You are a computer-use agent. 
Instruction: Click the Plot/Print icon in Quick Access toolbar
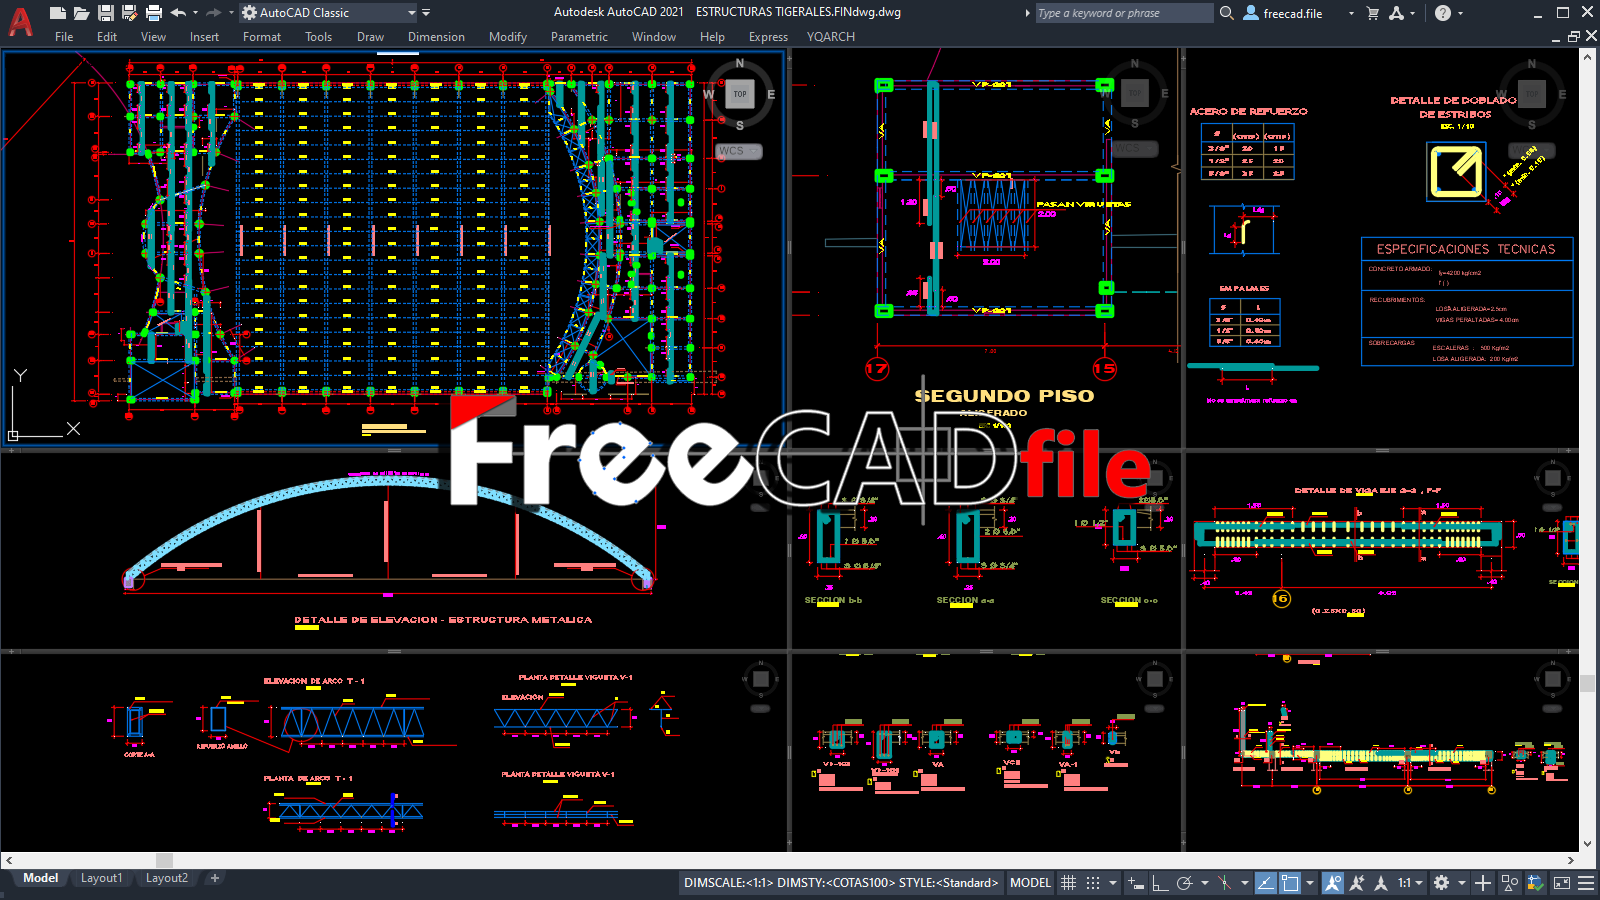coord(152,12)
